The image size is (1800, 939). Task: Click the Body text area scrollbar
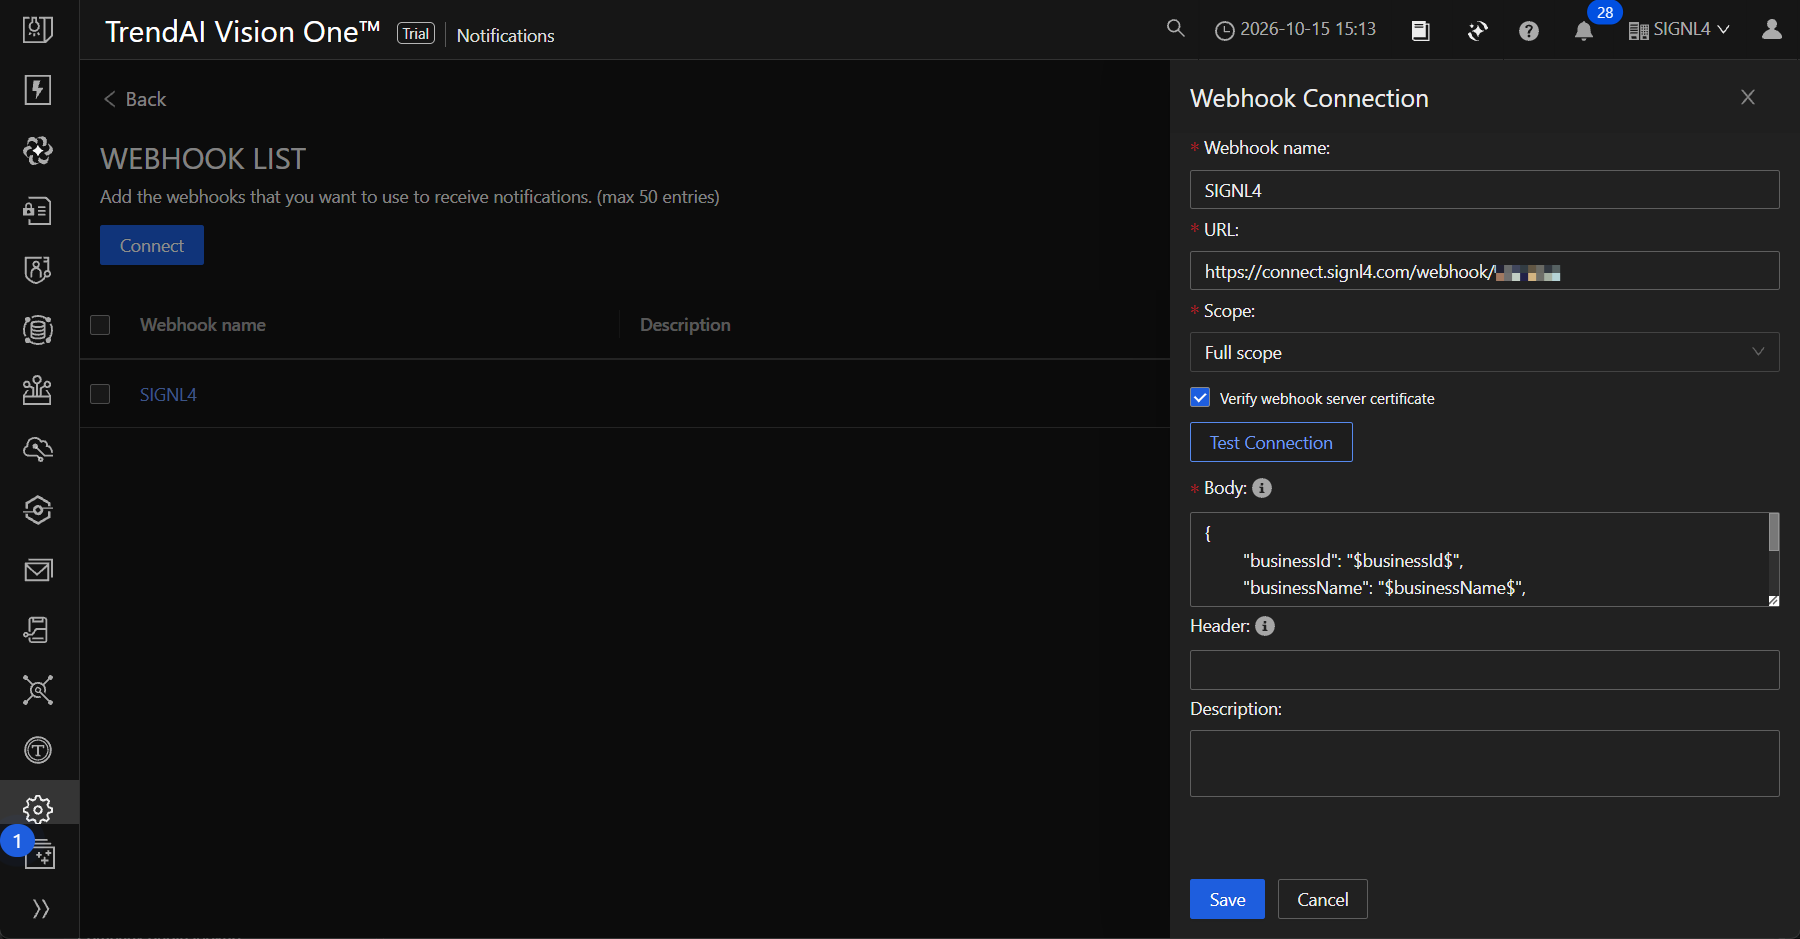point(1774,532)
